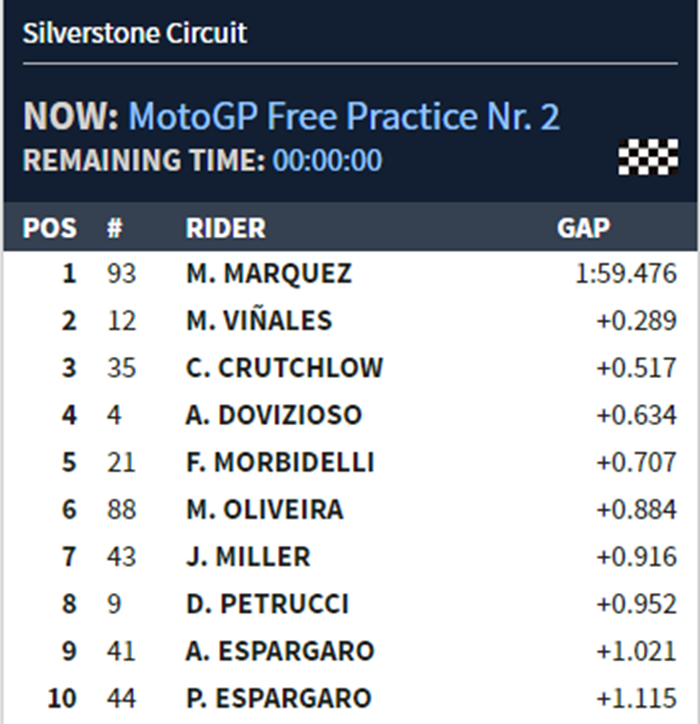Image resolution: width=700 pixels, height=724 pixels.
Task: Click the checkered flag icon
Action: point(648,157)
